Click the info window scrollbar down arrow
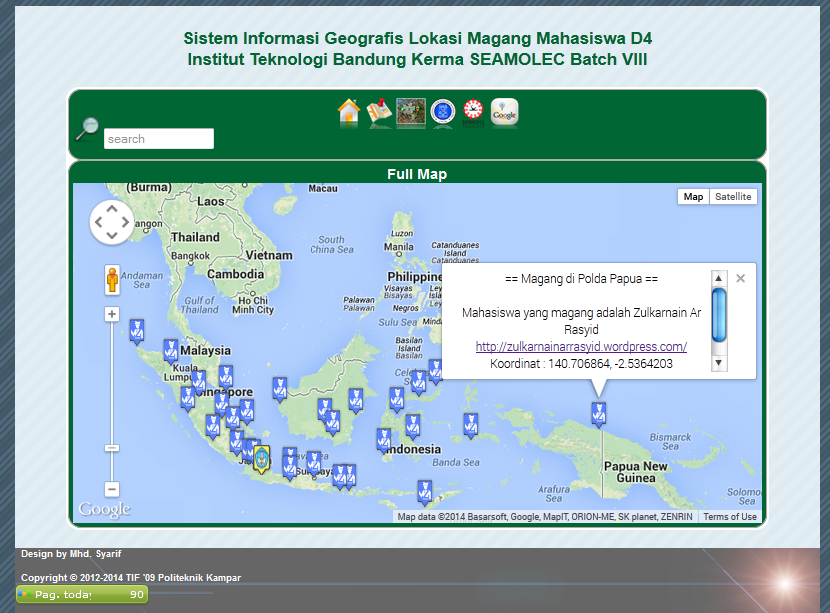This screenshot has height=613, width=830. (x=718, y=364)
